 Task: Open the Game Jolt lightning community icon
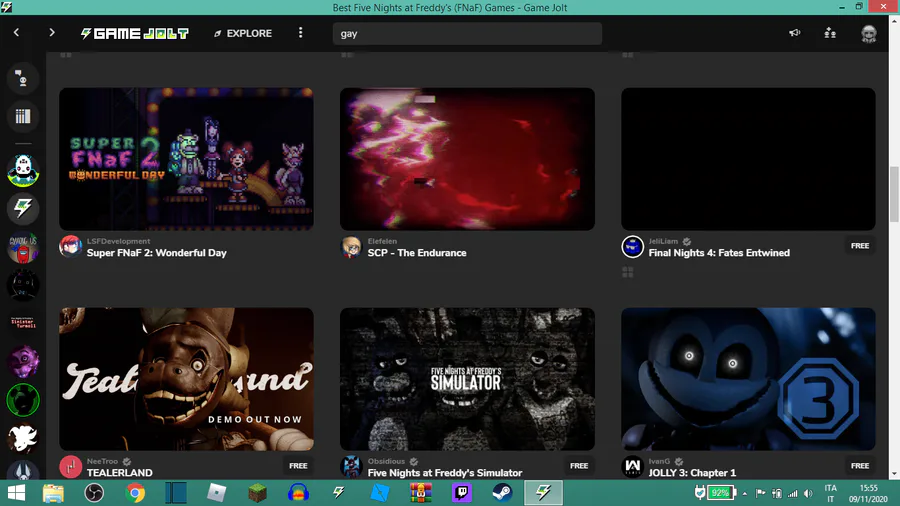23,208
